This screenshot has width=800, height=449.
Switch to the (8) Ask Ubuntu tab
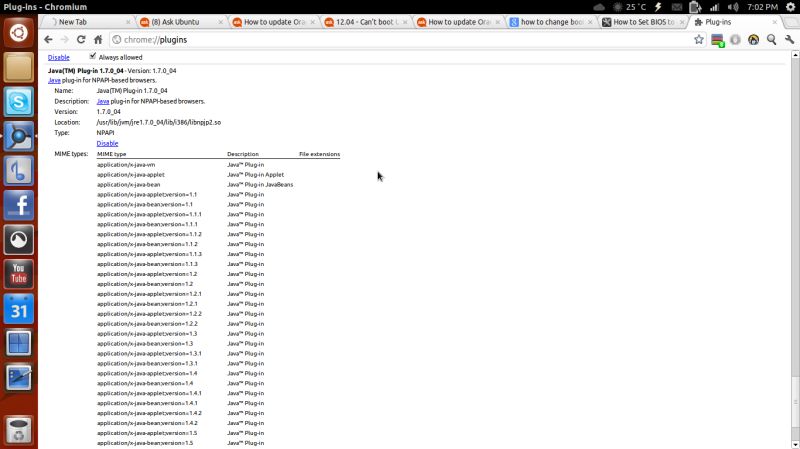[x=181, y=22]
